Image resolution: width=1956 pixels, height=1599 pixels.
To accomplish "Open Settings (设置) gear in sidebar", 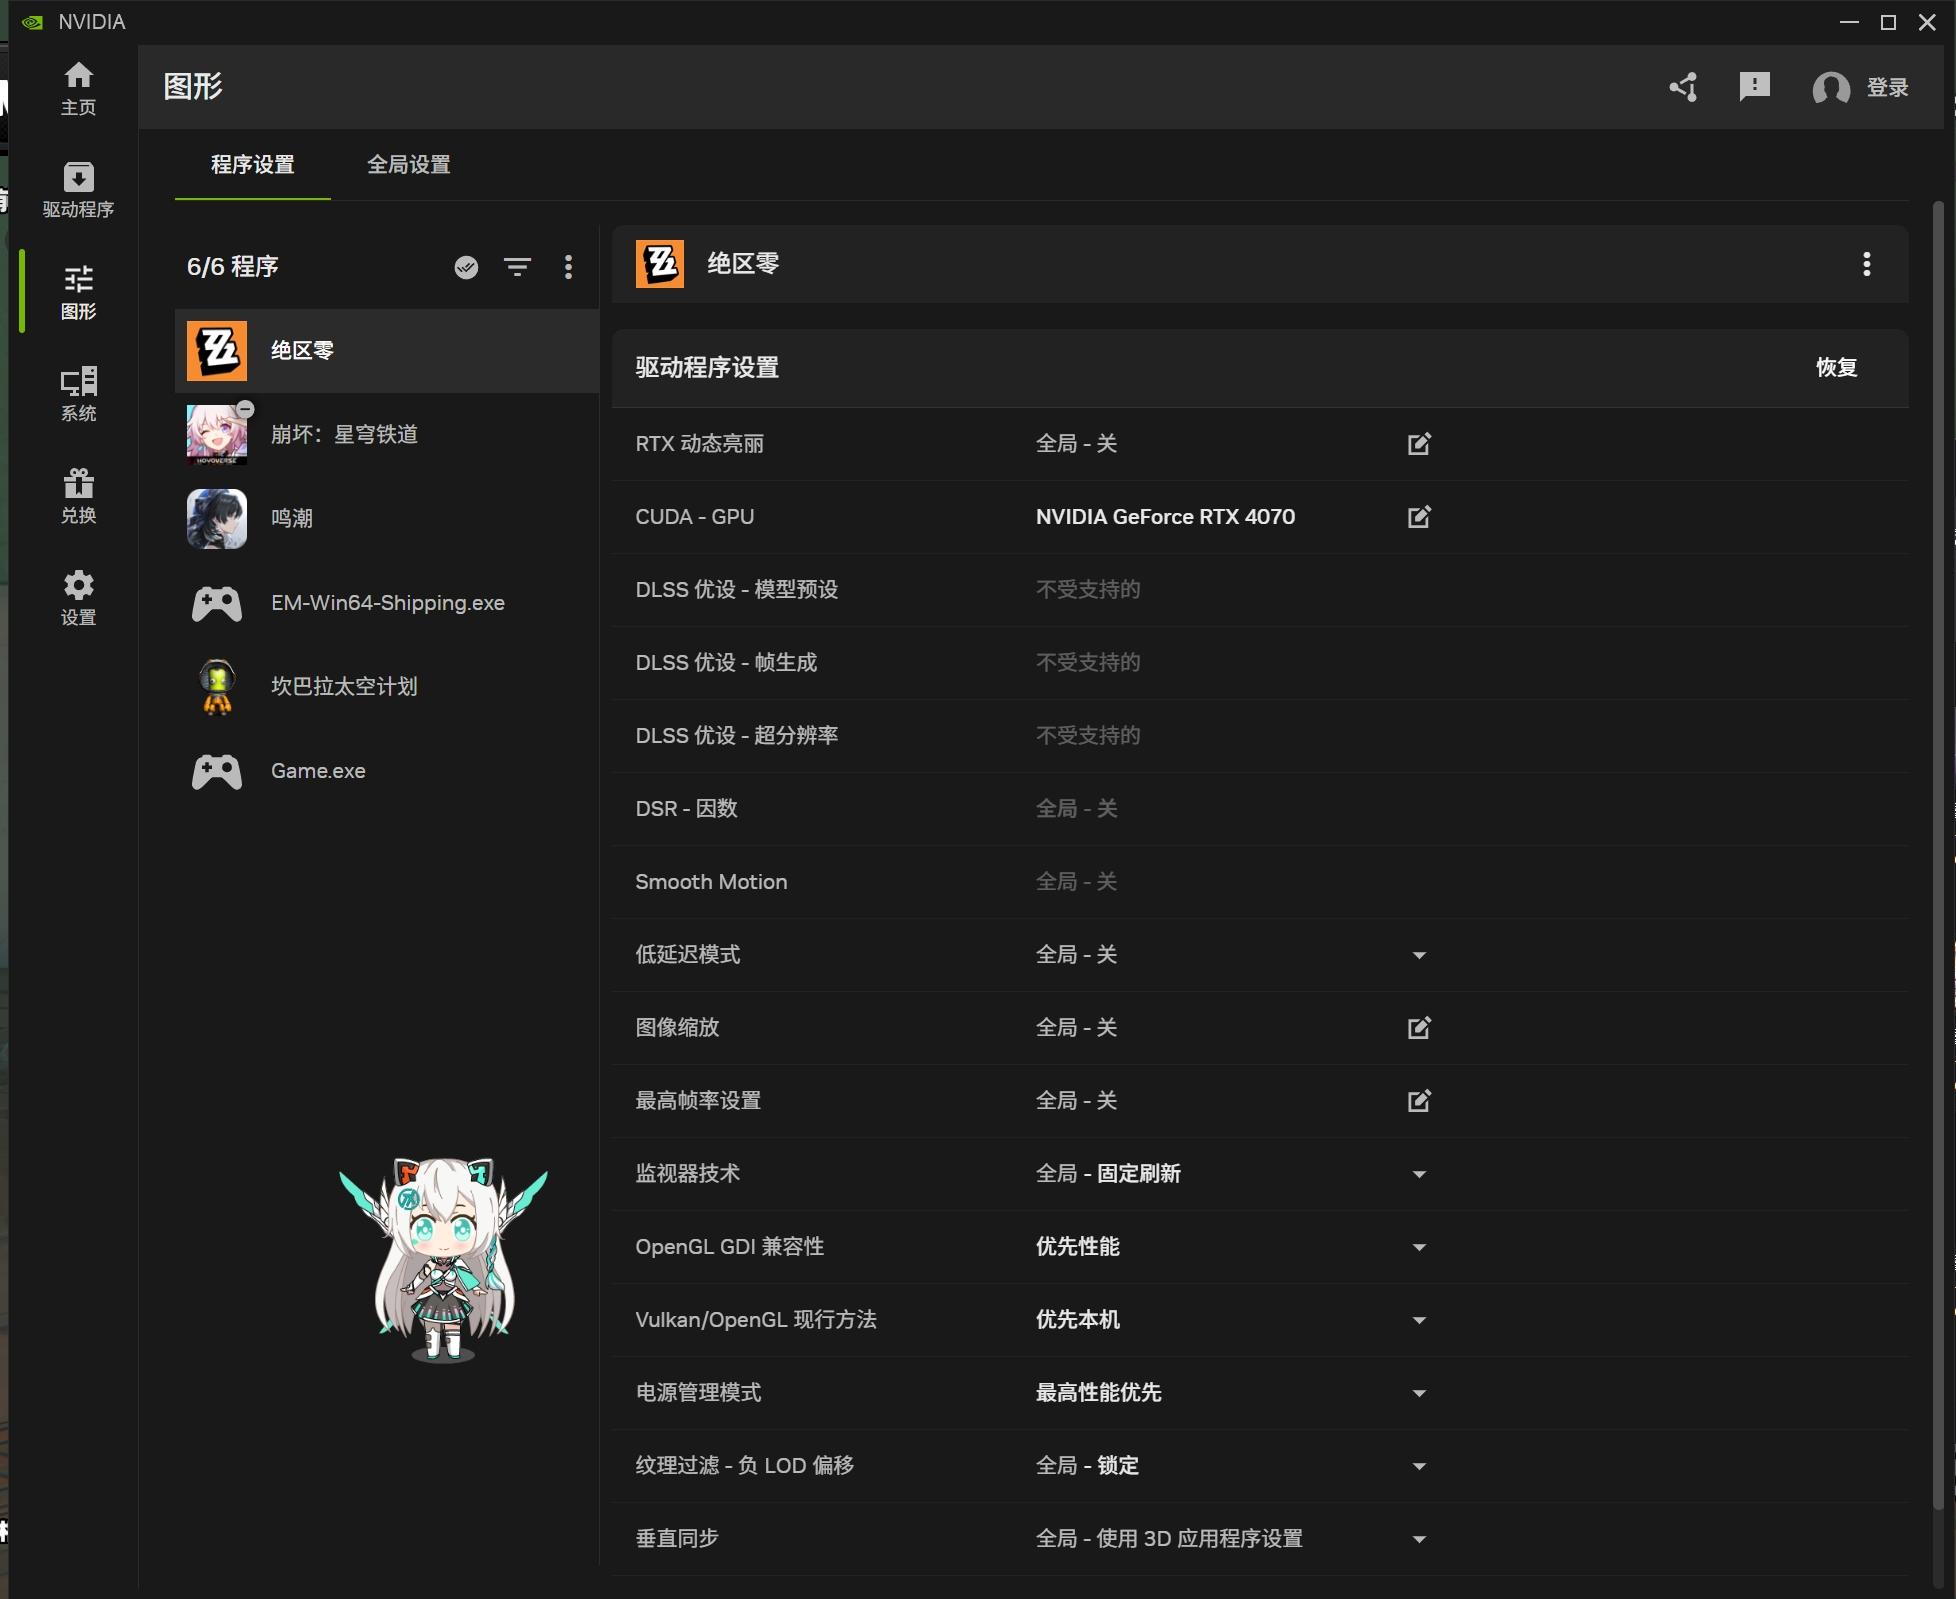I will [78, 597].
